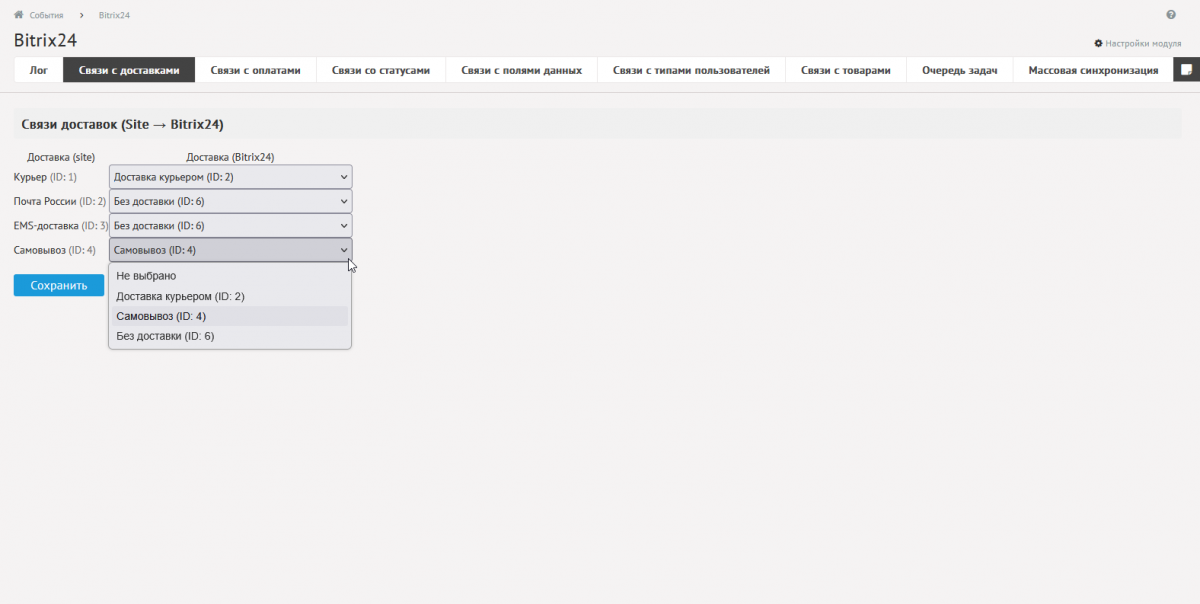This screenshot has width=1200, height=604.
Task: Click the home icon in breadcrumb
Action: 18,15
